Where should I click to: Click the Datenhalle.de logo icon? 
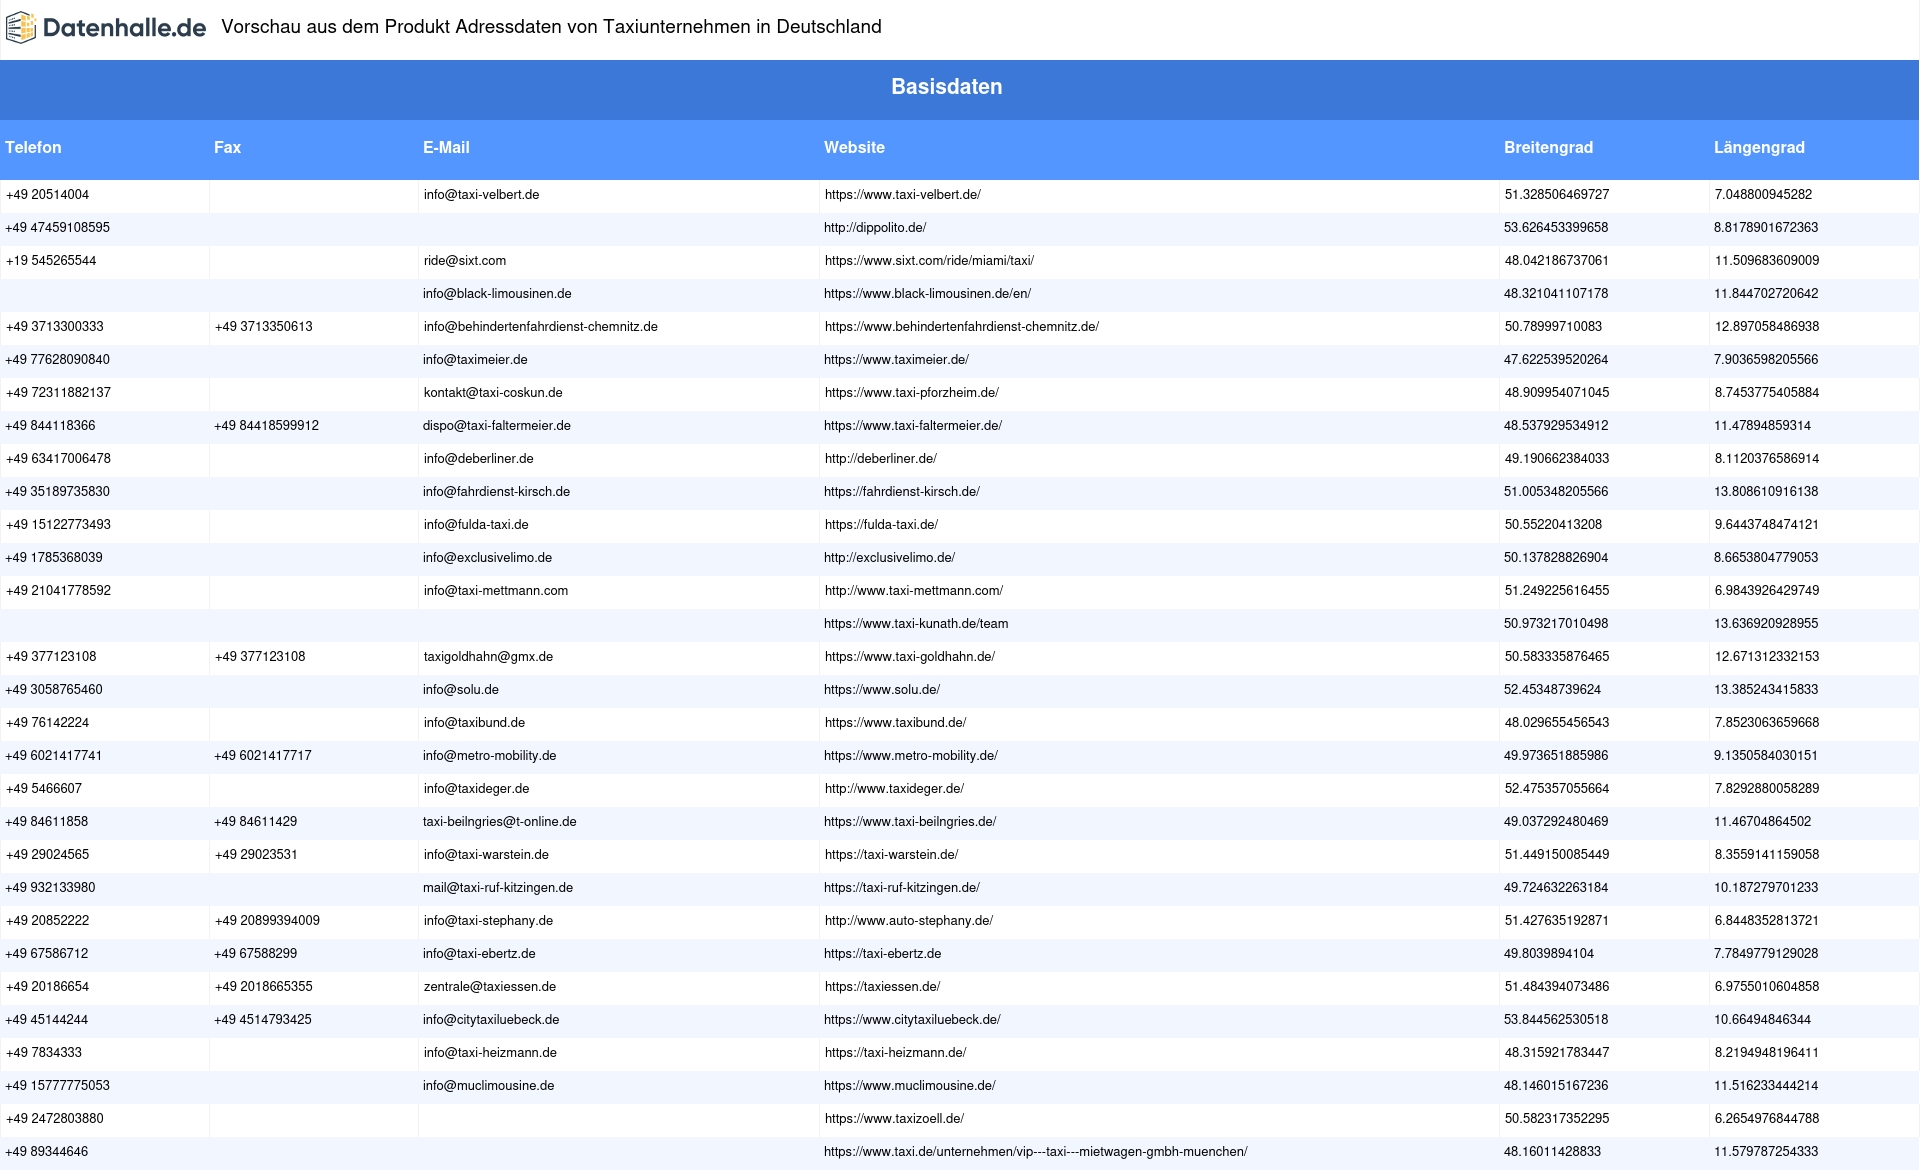point(21,28)
